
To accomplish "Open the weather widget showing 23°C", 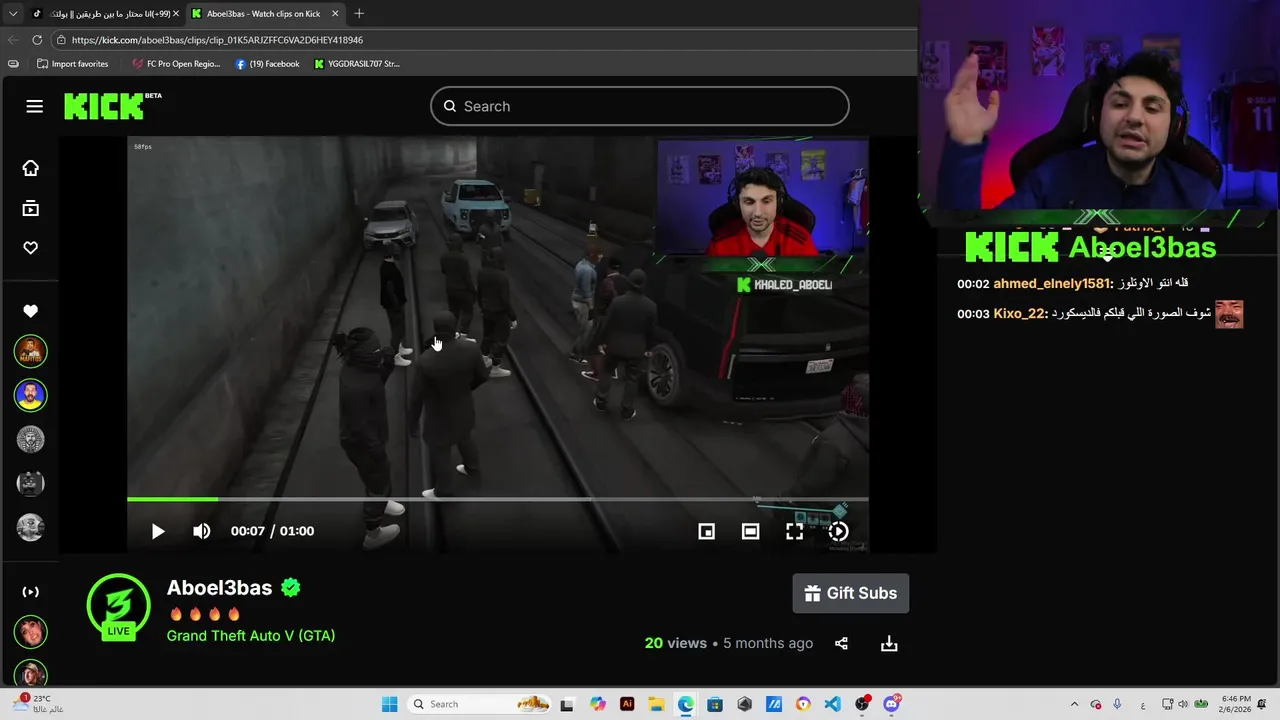I will (x=36, y=704).
